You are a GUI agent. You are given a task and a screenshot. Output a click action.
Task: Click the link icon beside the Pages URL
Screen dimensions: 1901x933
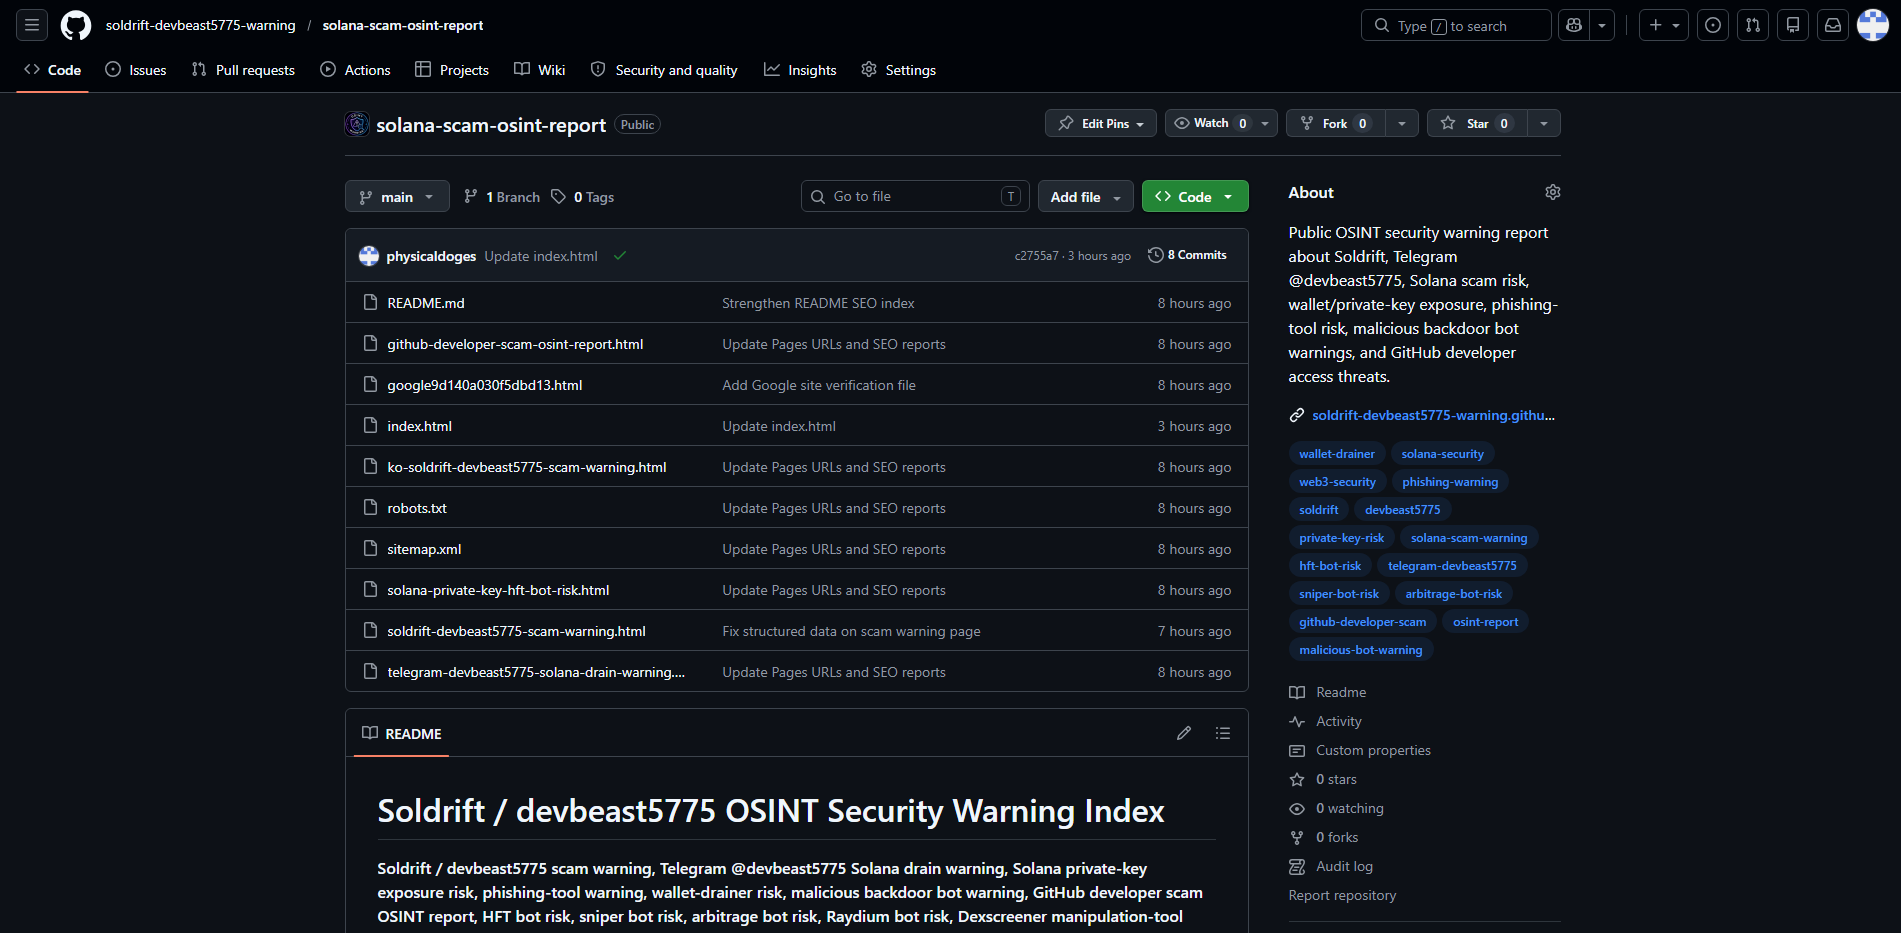click(1297, 415)
